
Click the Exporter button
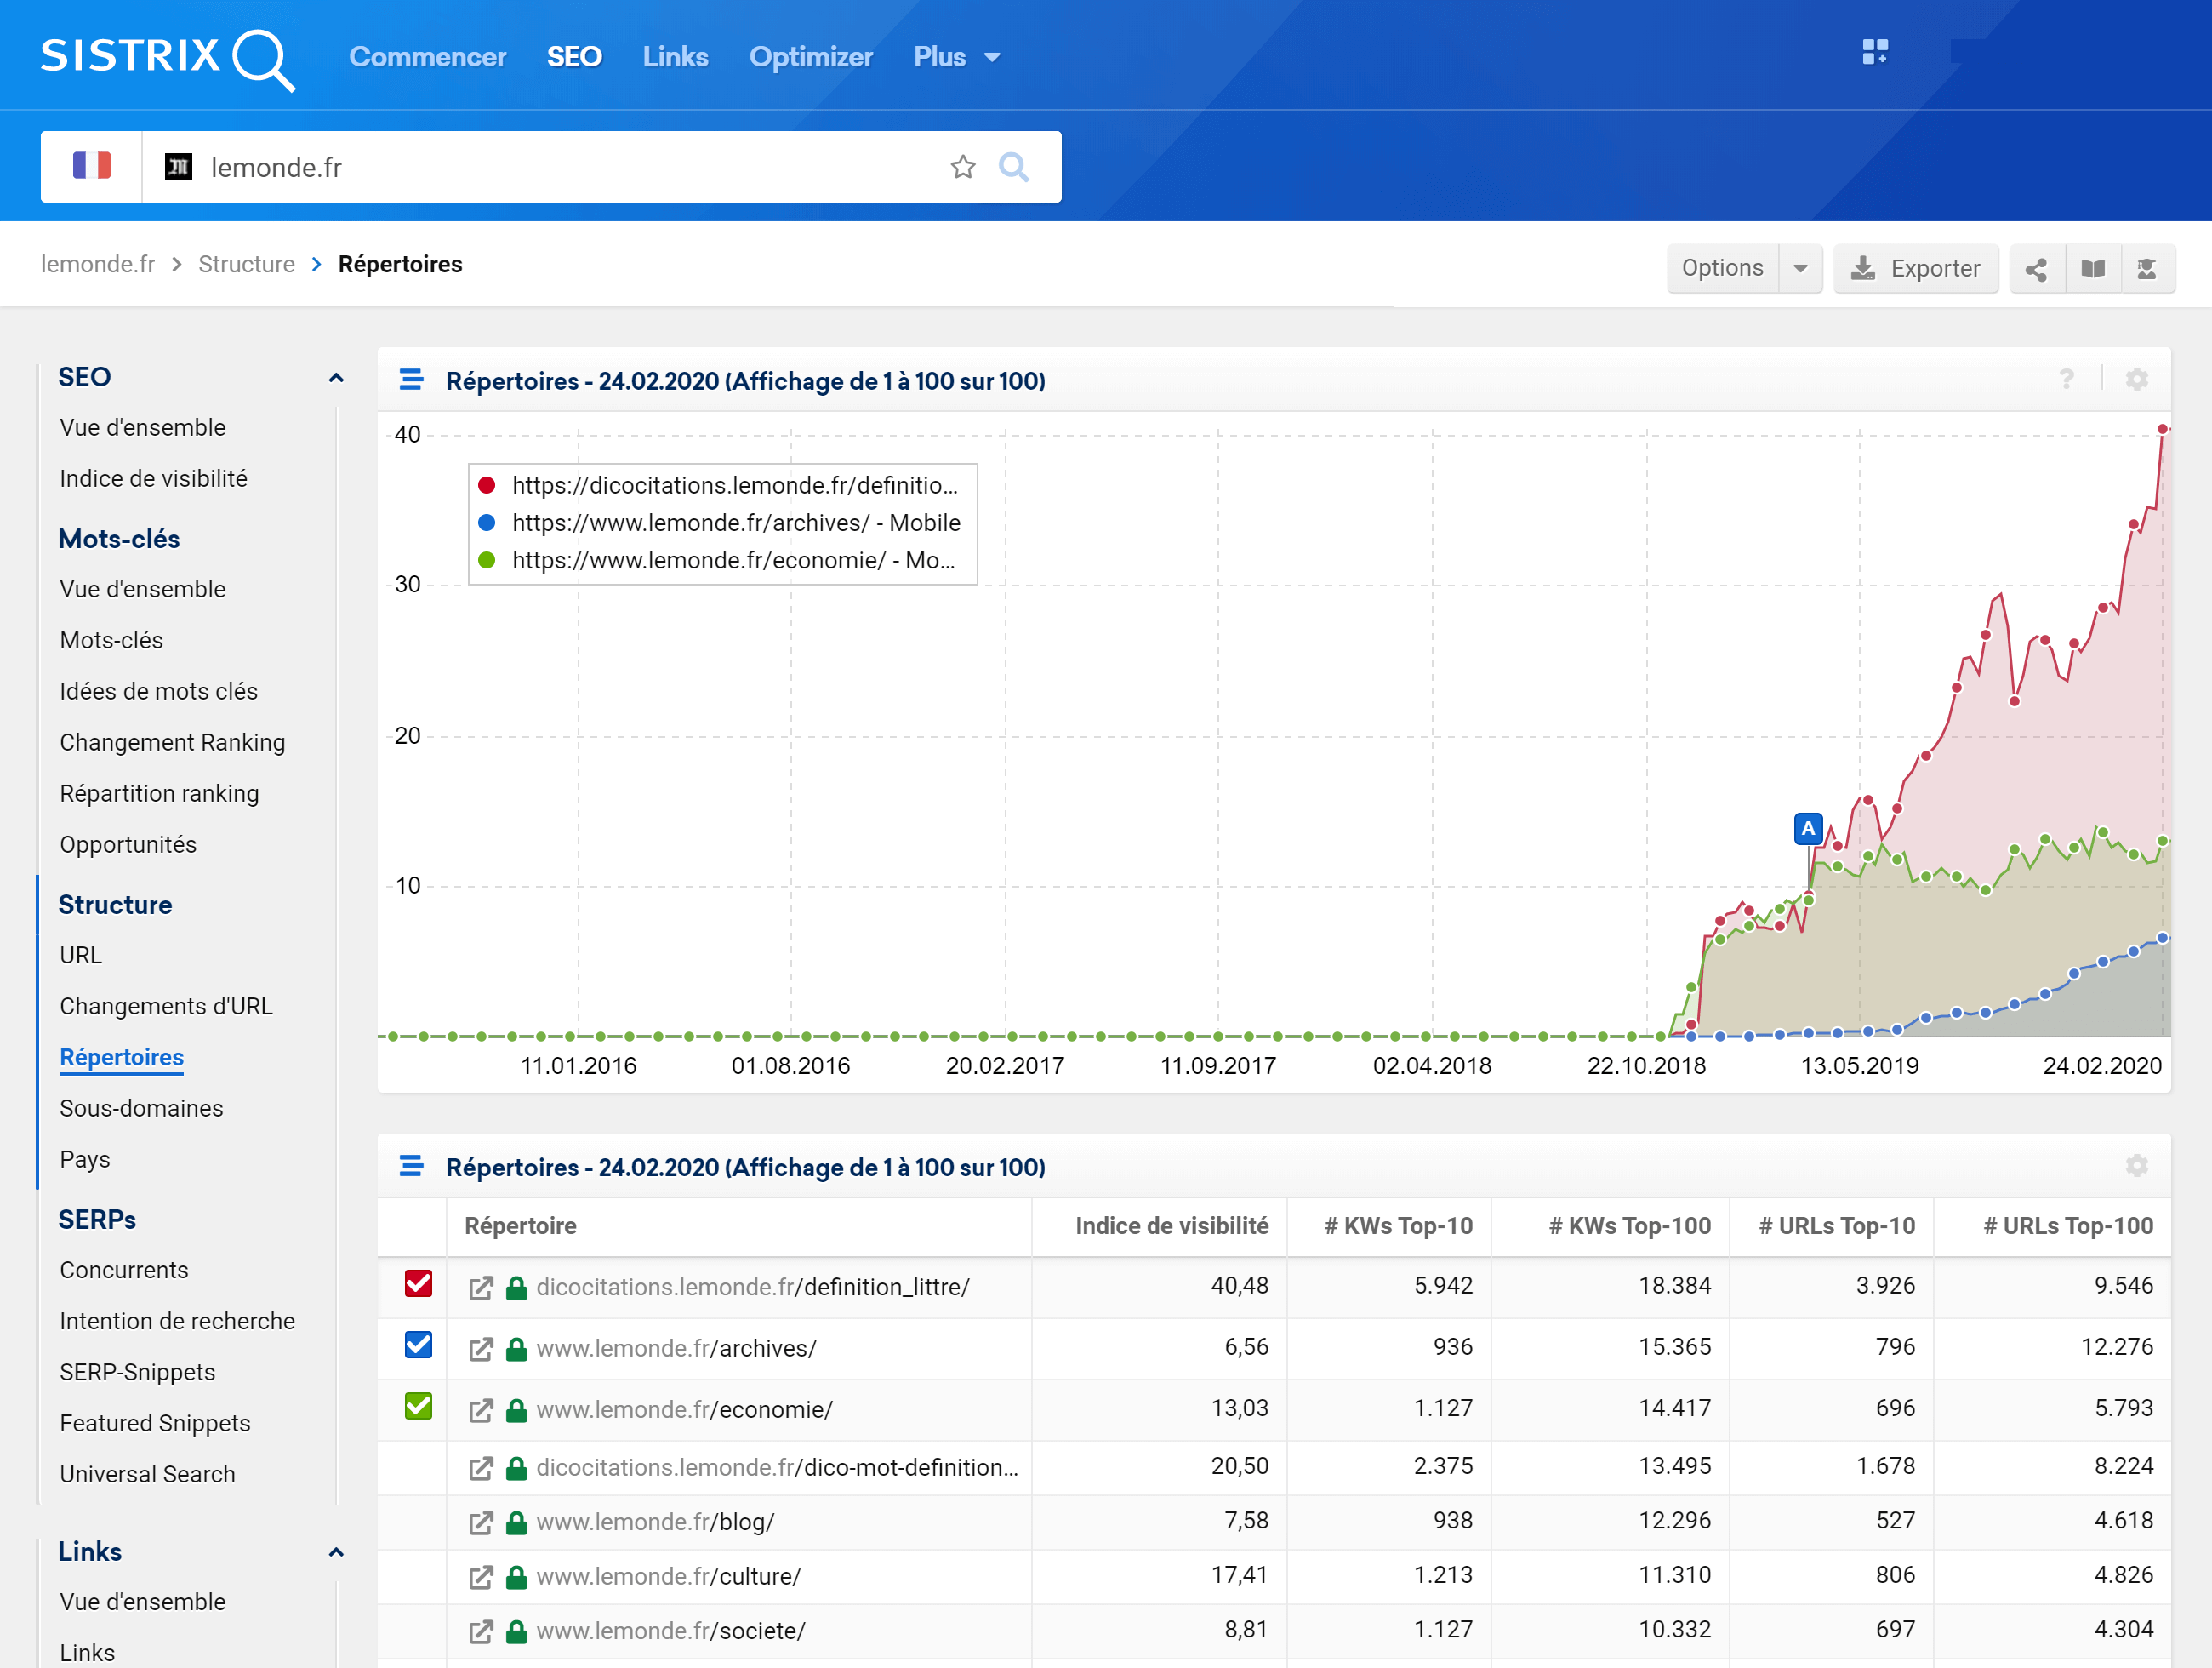[1915, 269]
